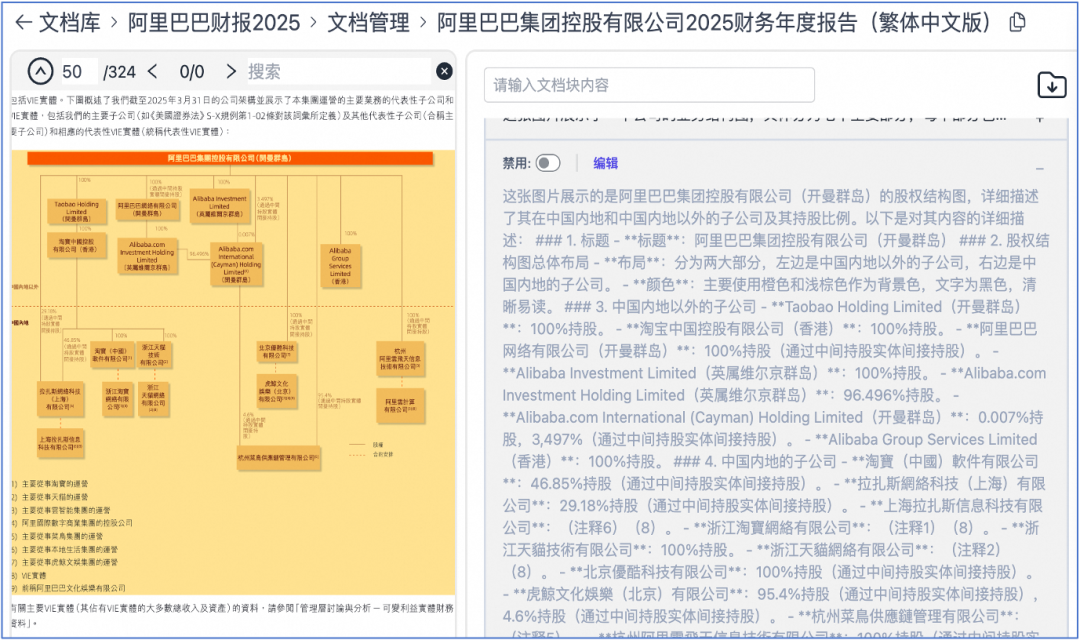
Task: Click the circled up-arrow page icon
Action: coord(40,71)
